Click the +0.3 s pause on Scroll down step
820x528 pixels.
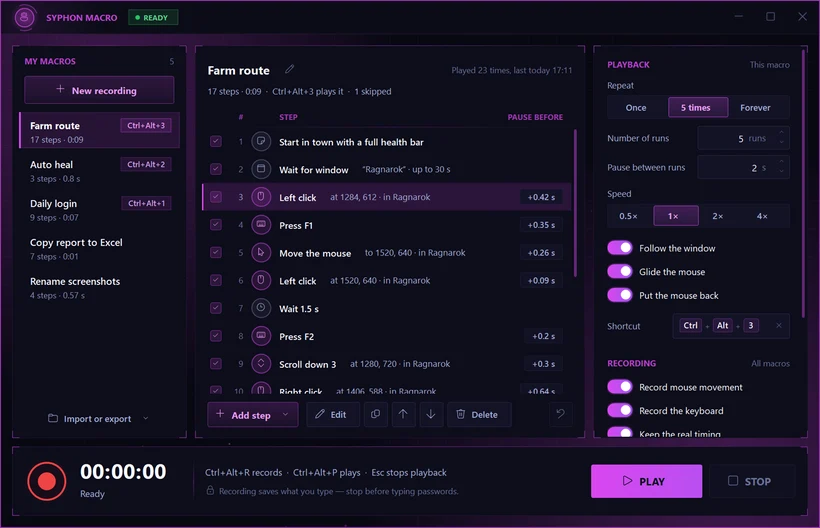543,364
